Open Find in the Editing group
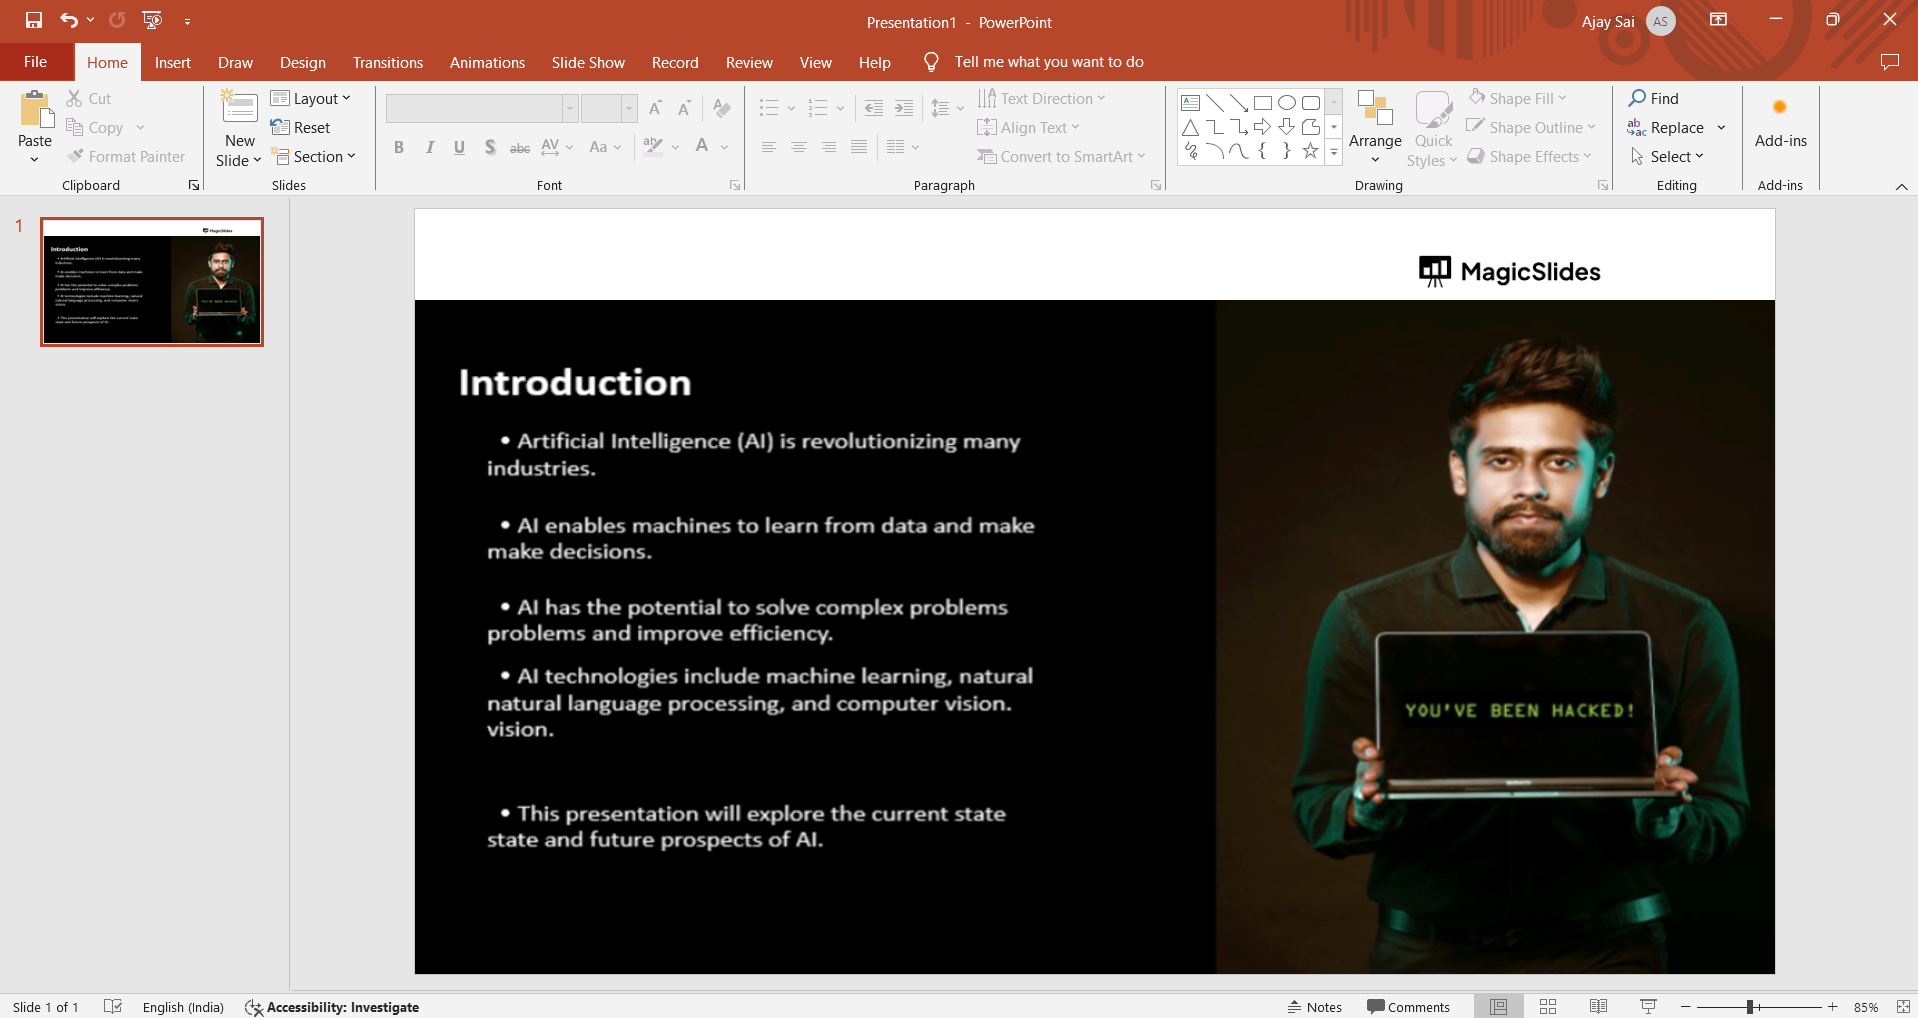This screenshot has height=1018, width=1918. 1654,98
